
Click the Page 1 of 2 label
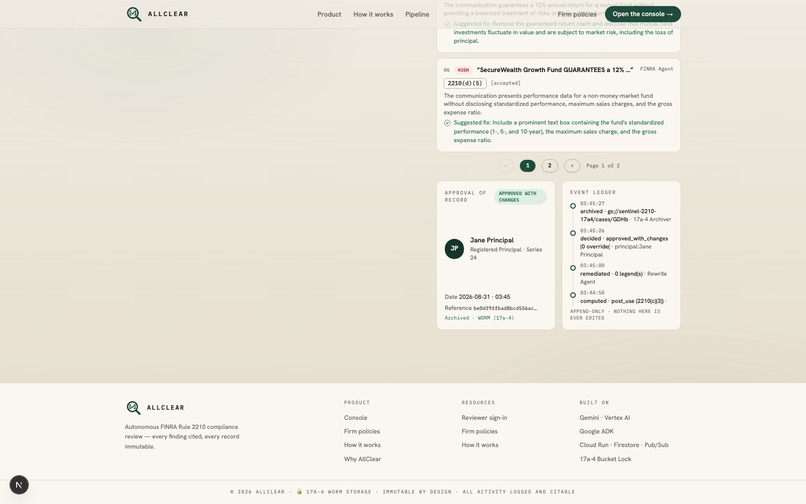(x=603, y=166)
